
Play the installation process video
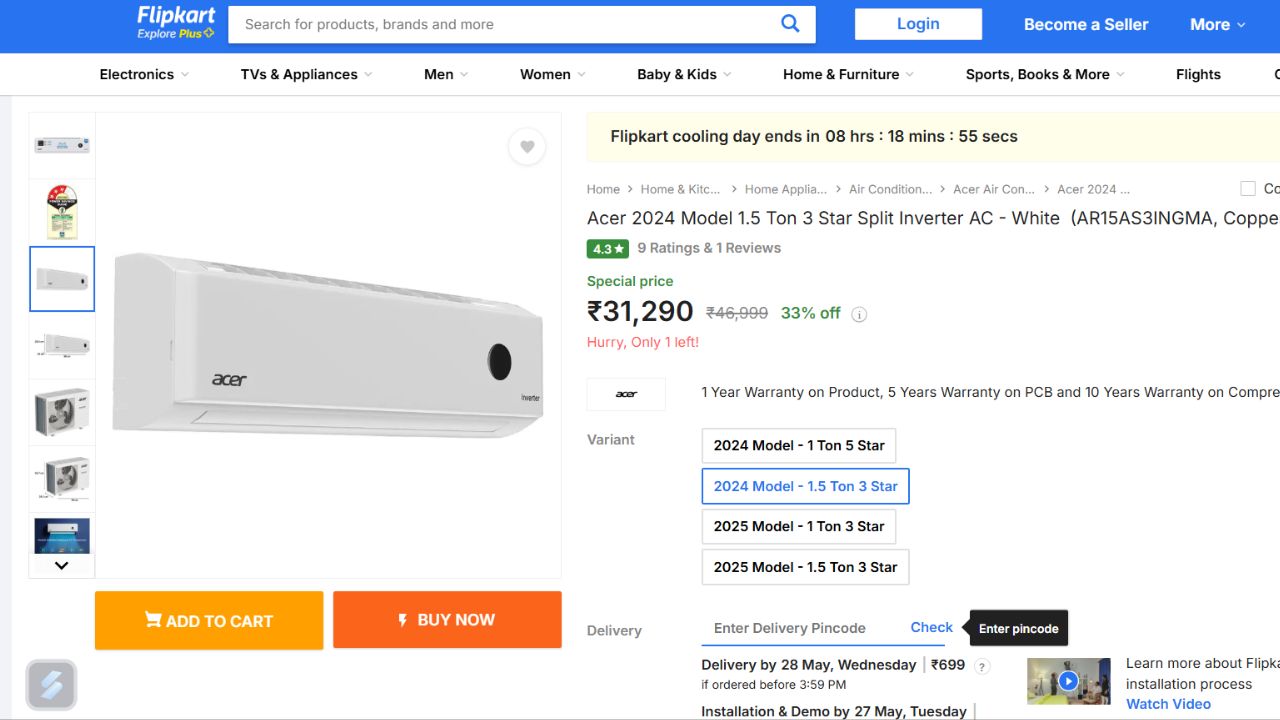tap(1068, 681)
